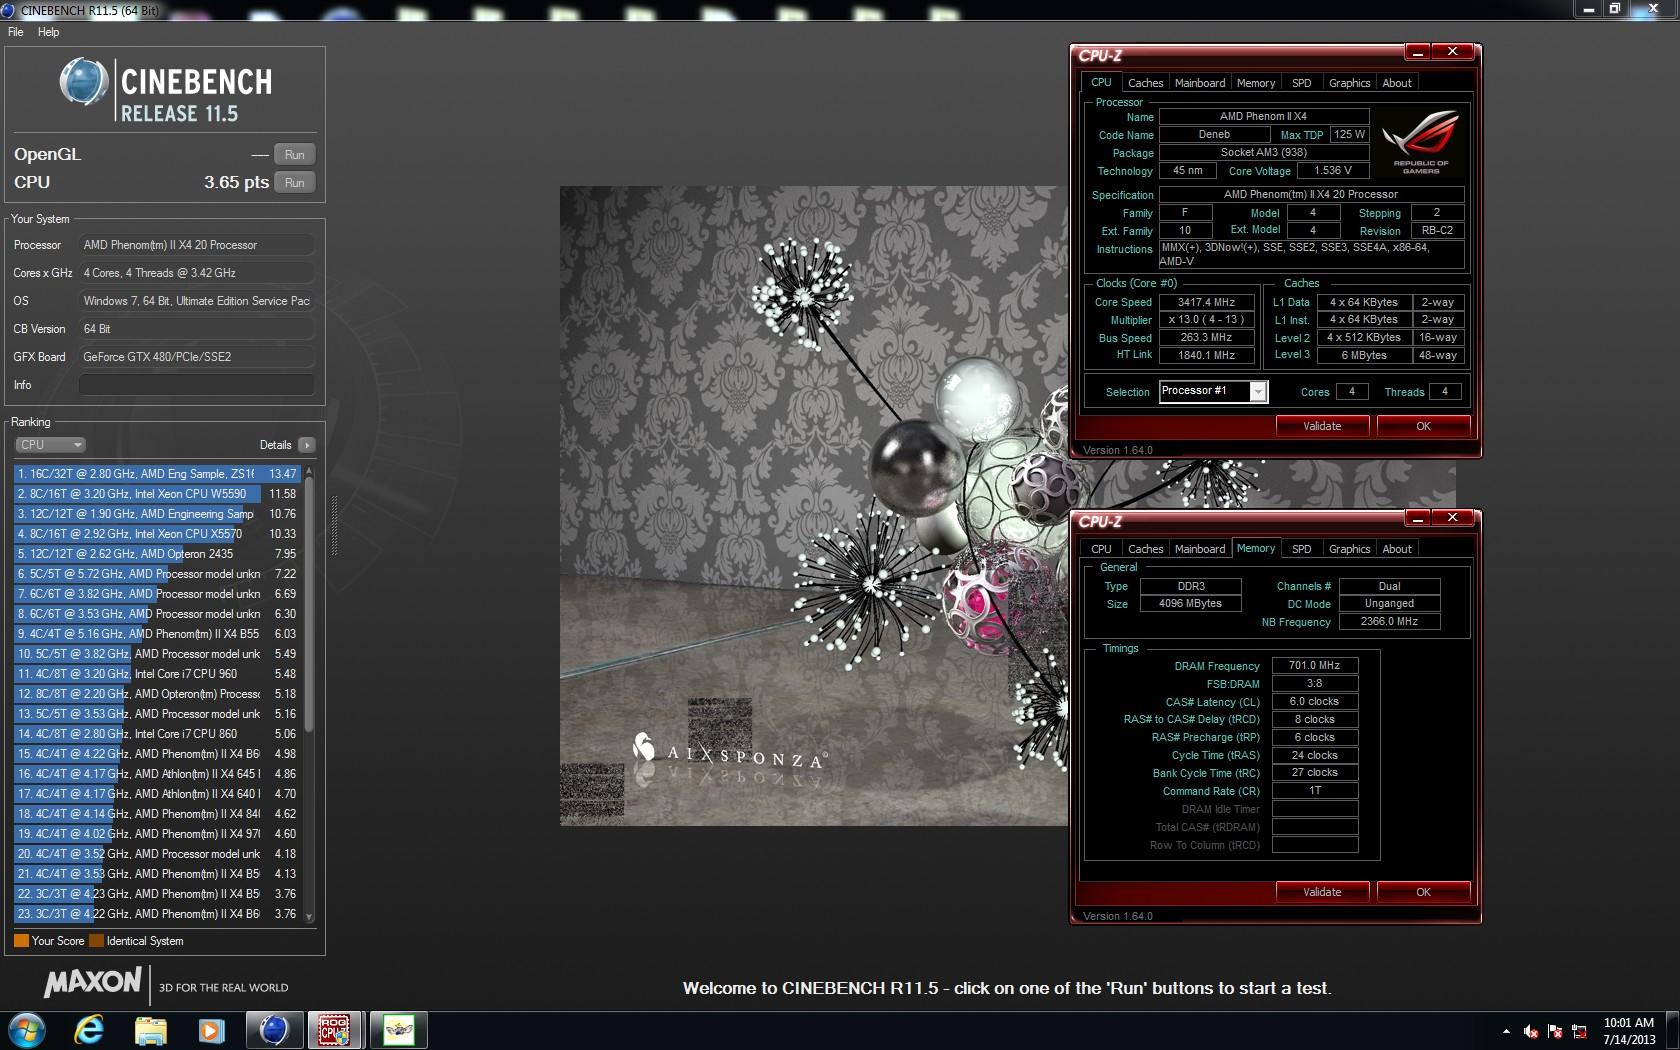Open the Processor #1 selection dropdown

[1214, 392]
